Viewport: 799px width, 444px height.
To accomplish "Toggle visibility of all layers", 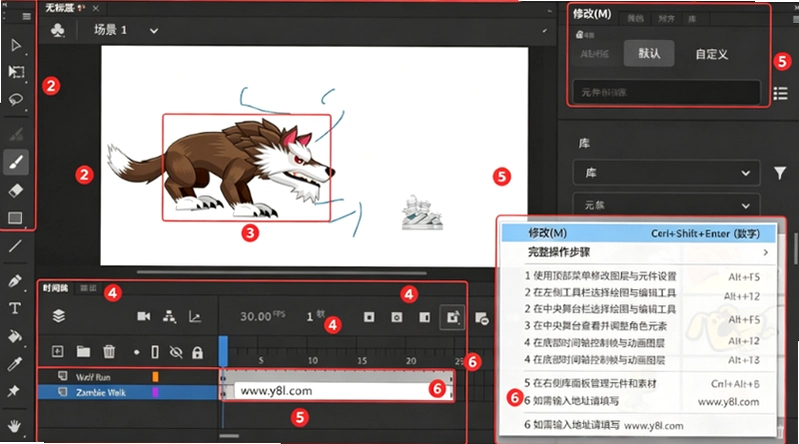I will pyautogui.click(x=176, y=352).
